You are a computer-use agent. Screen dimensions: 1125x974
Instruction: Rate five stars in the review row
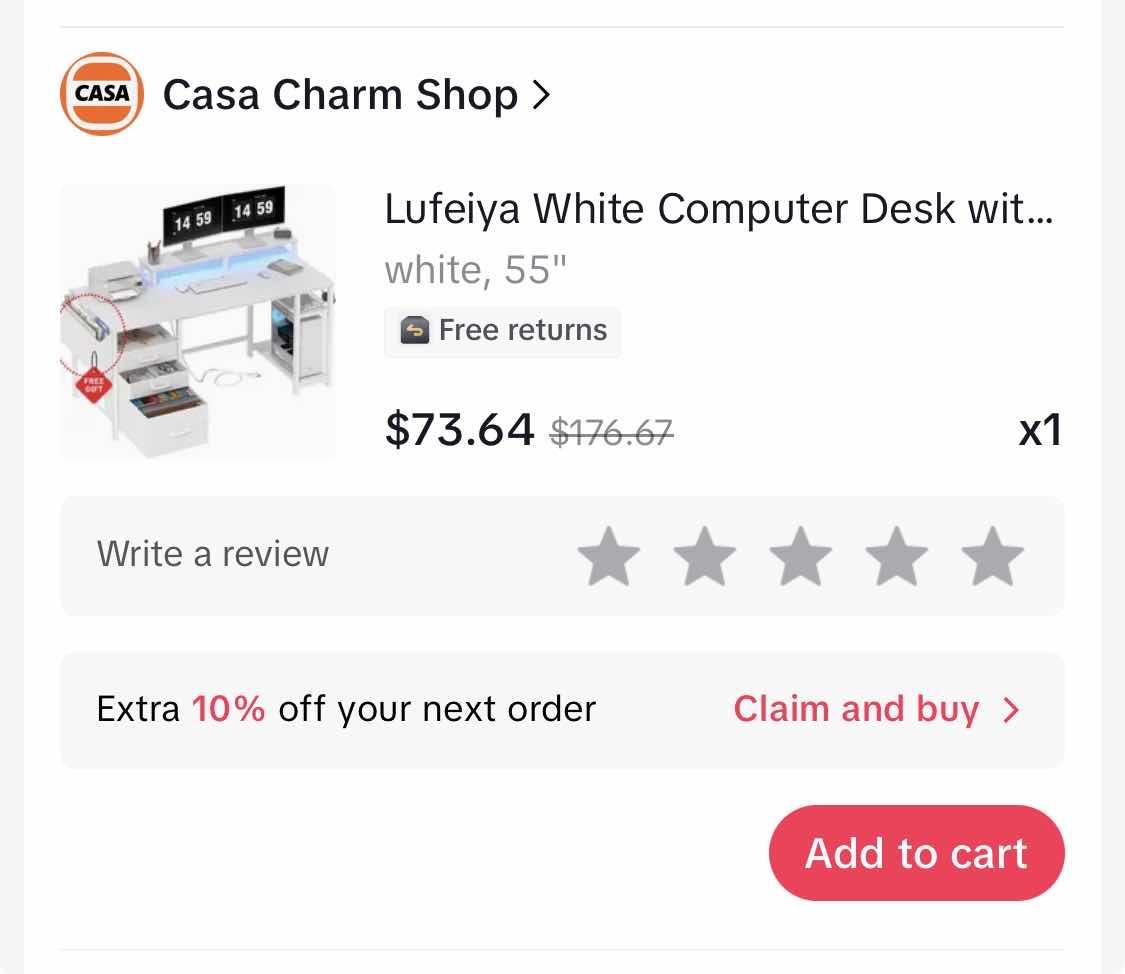[993, 557]
